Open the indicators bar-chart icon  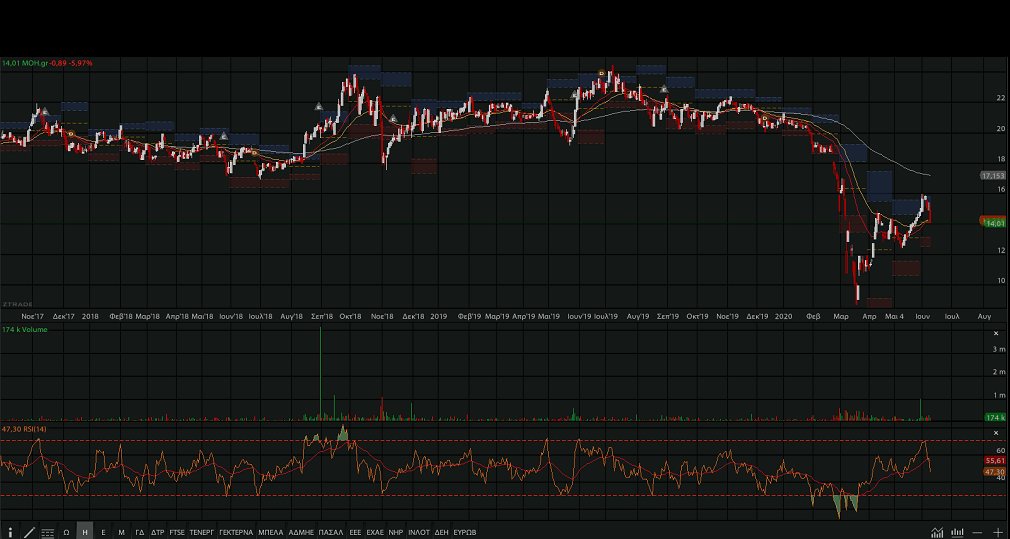958,532
